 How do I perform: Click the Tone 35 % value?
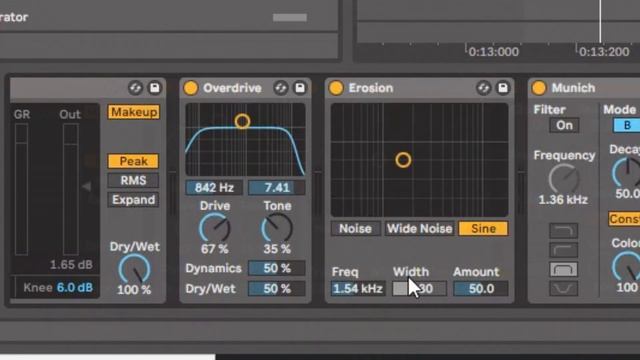277,249
